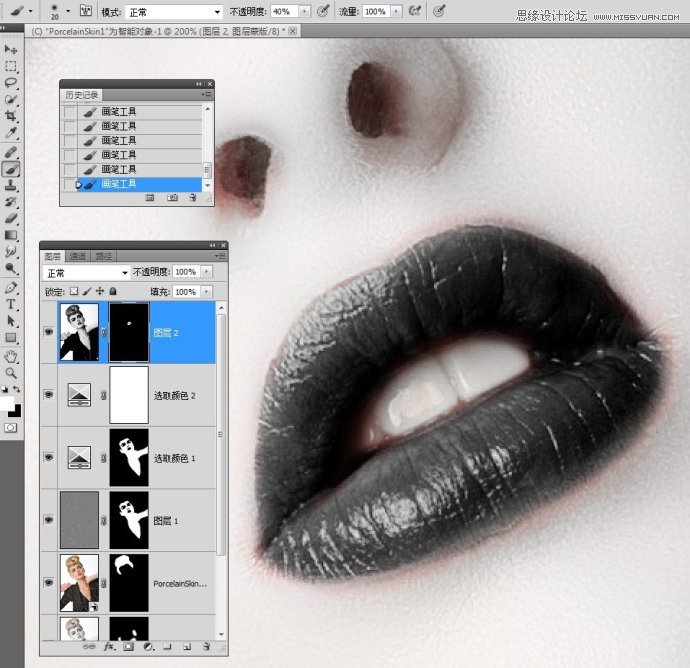690x668 pixels.
Task: Select the Lasso tool
Action: click(11, 83)
